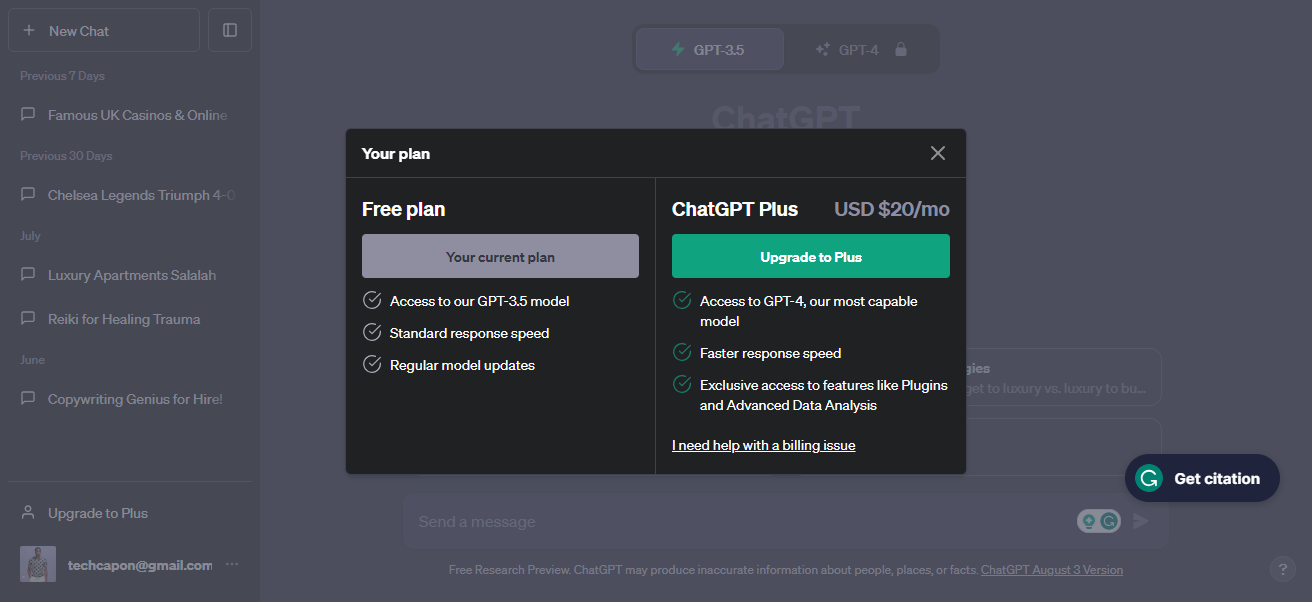1312x602 pixels.
Task: Toggle the sidebar collapse icon
Action: pos(230,30)
